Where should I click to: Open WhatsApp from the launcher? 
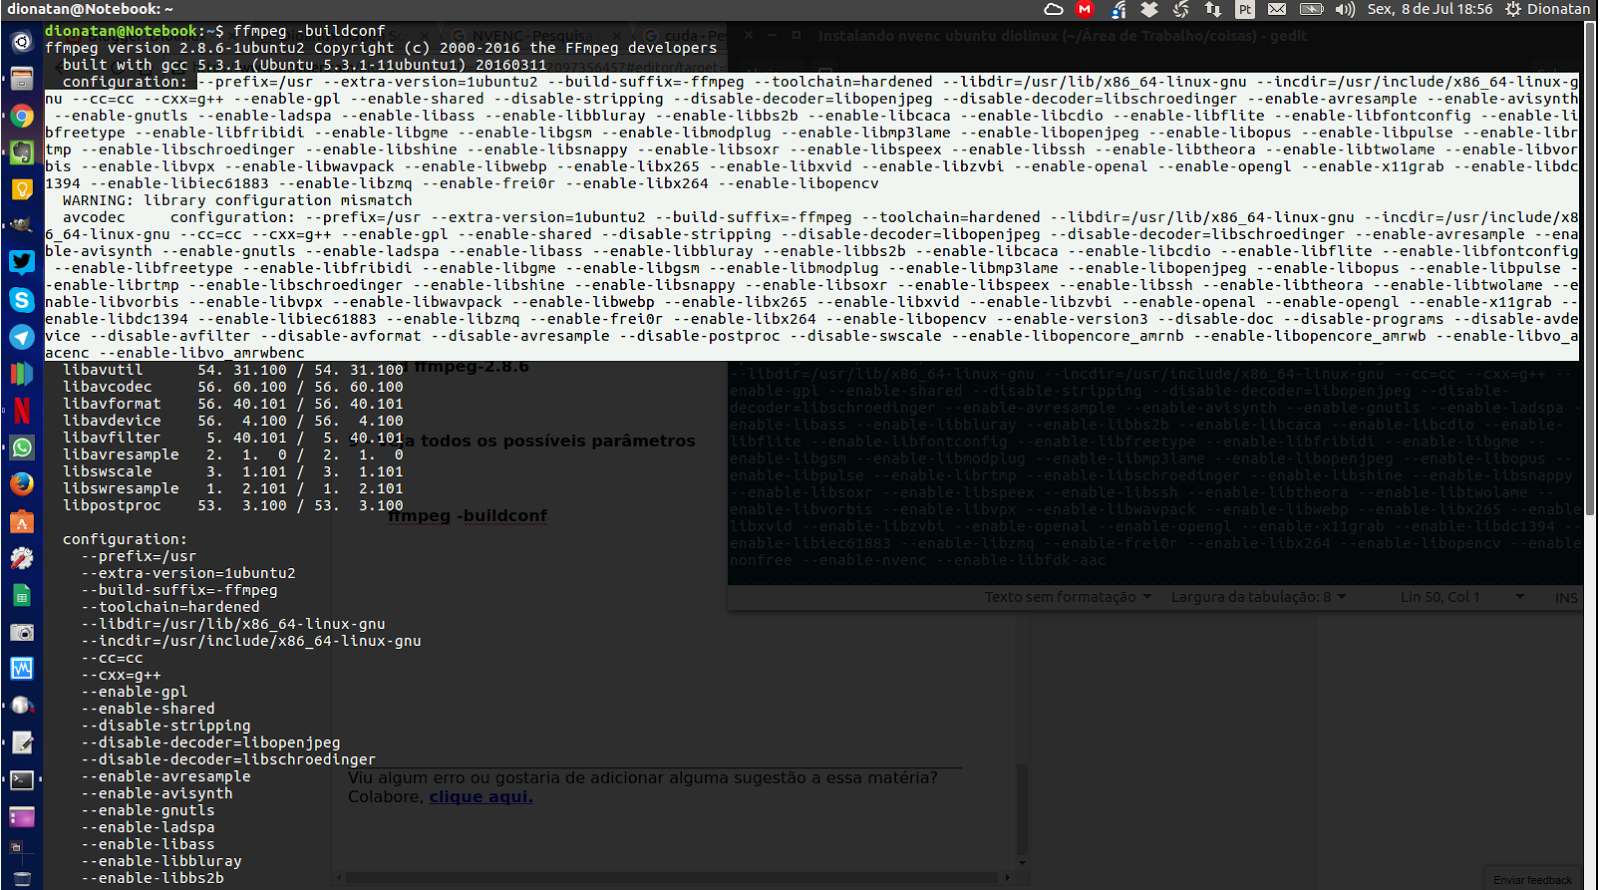pos(21,447)
